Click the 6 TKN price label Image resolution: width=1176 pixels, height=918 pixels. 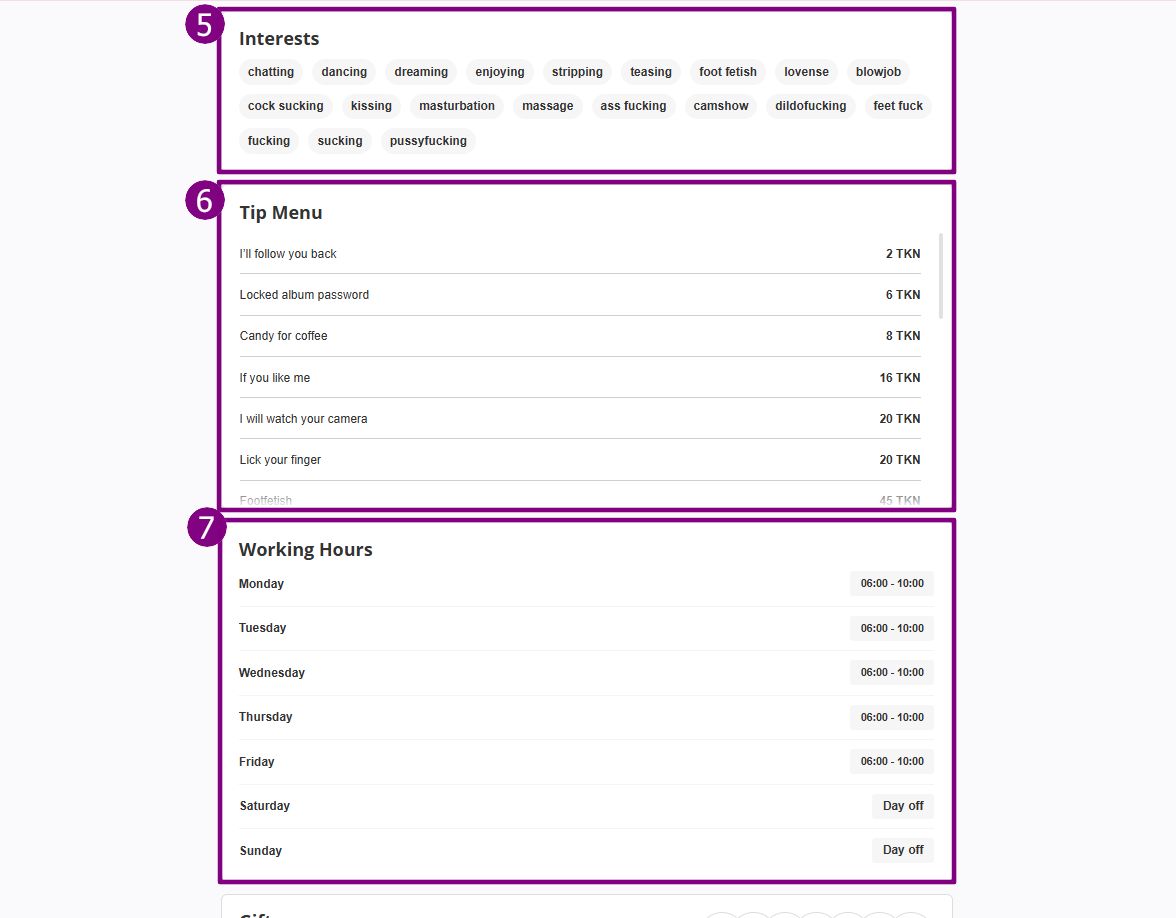[903, 295]
